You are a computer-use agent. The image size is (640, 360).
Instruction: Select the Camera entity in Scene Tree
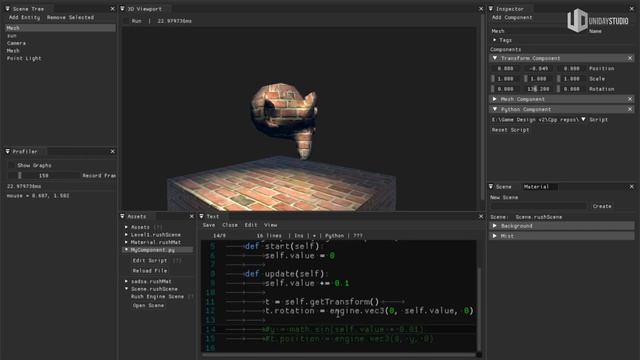click(16, 43)
